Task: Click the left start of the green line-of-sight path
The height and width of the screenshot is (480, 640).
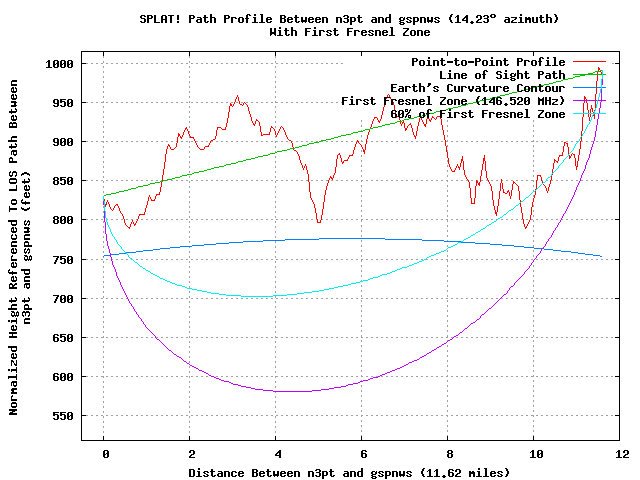Action: (104, 195)
